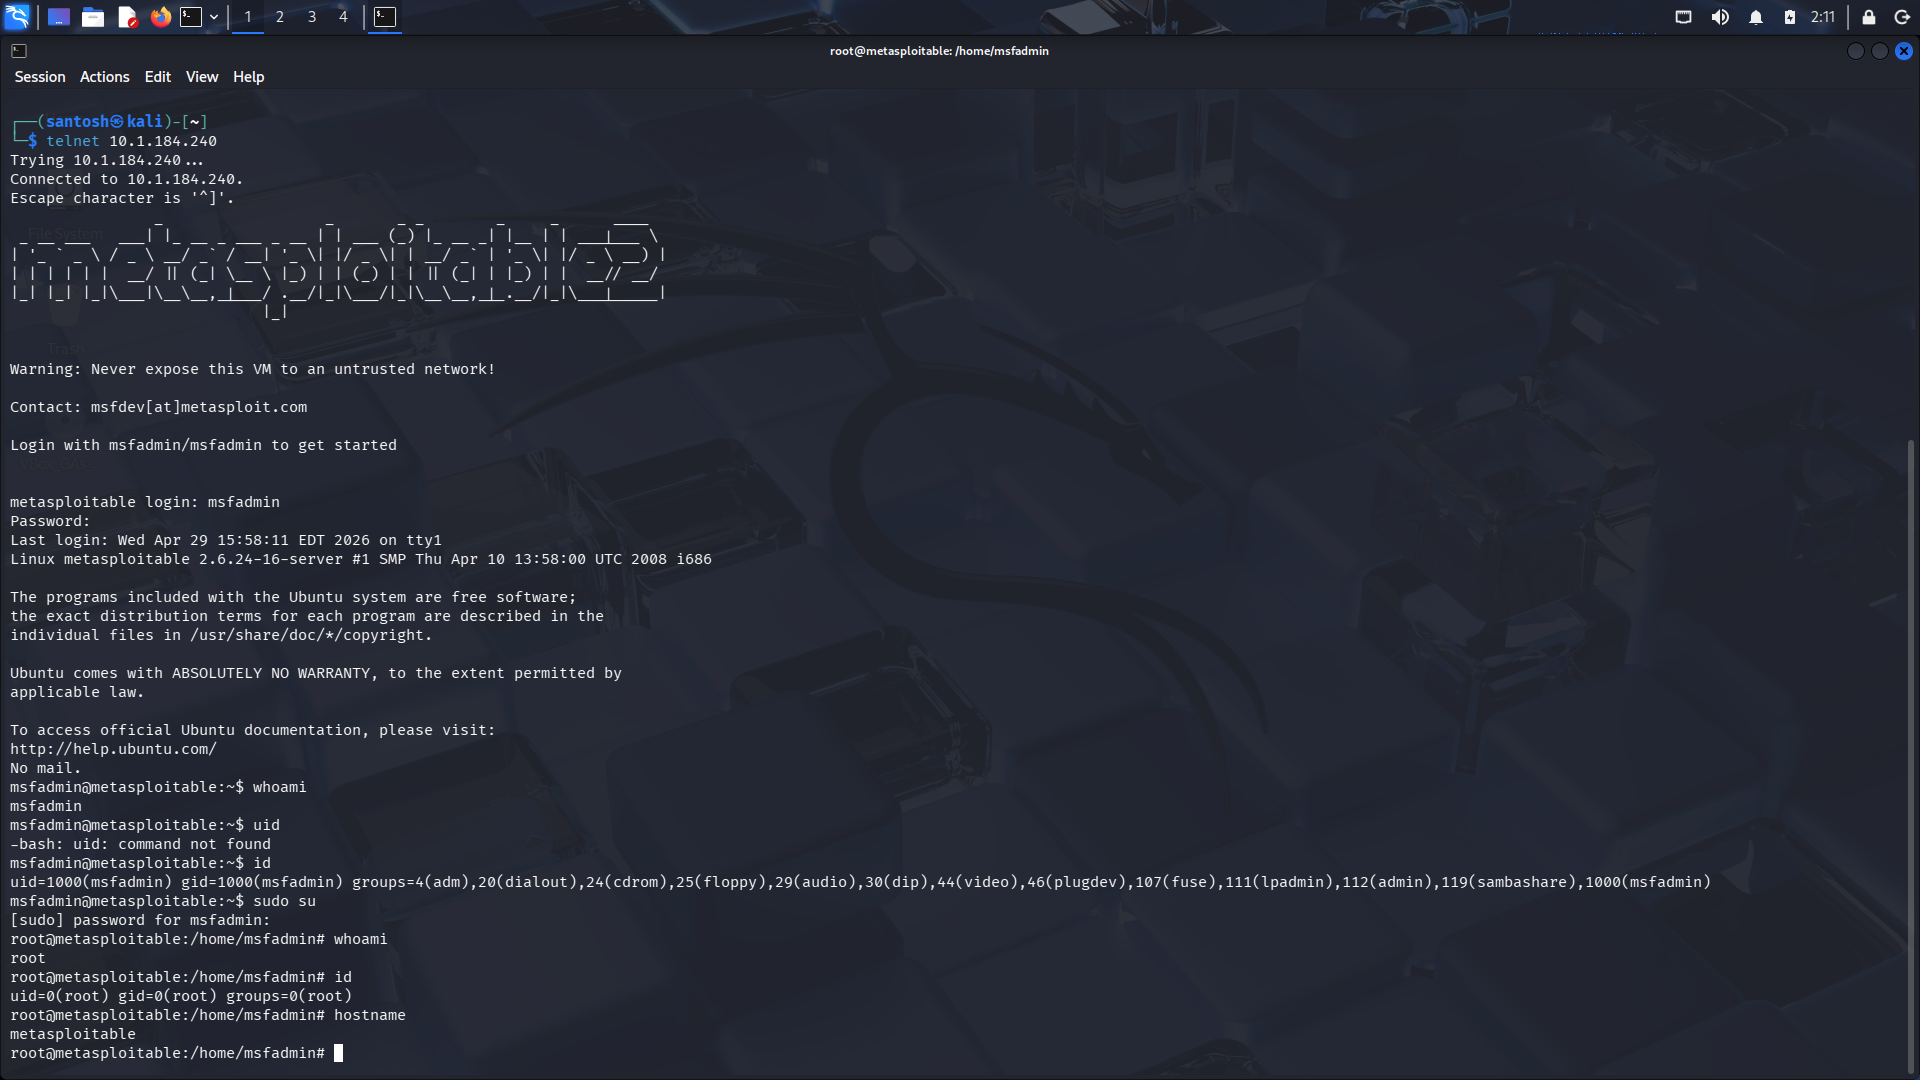
Task: Launch Firefox from the top panel
Action: 161,17
